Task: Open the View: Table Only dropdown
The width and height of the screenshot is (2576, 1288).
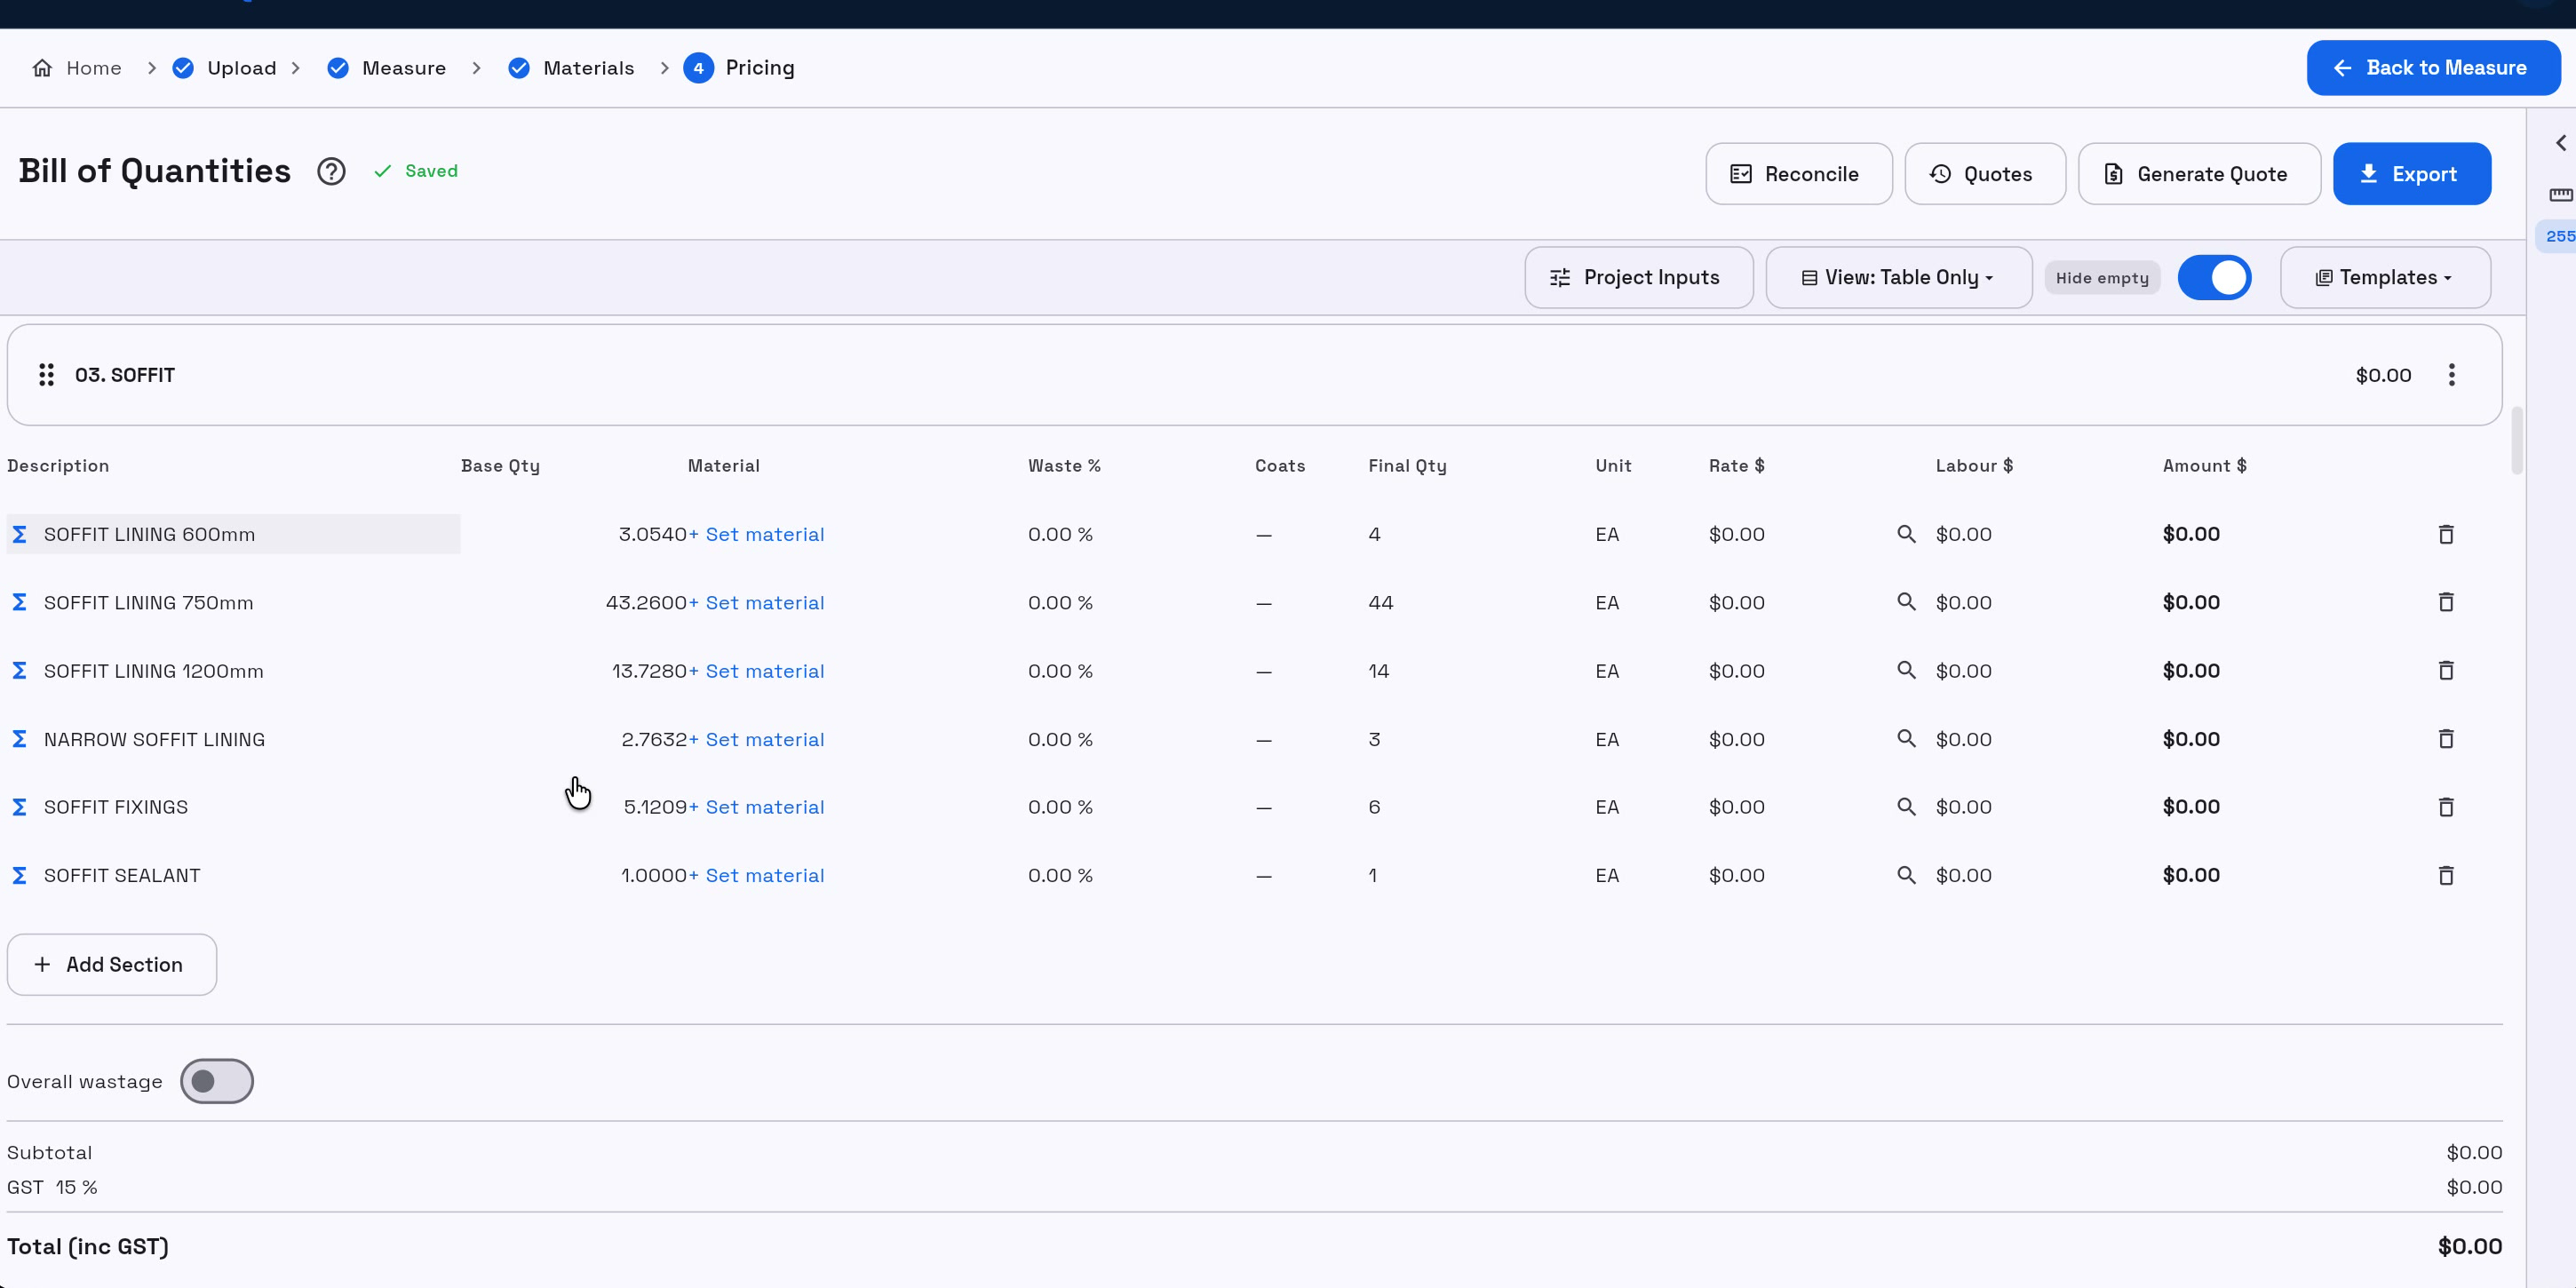Action: (1898, 278)
